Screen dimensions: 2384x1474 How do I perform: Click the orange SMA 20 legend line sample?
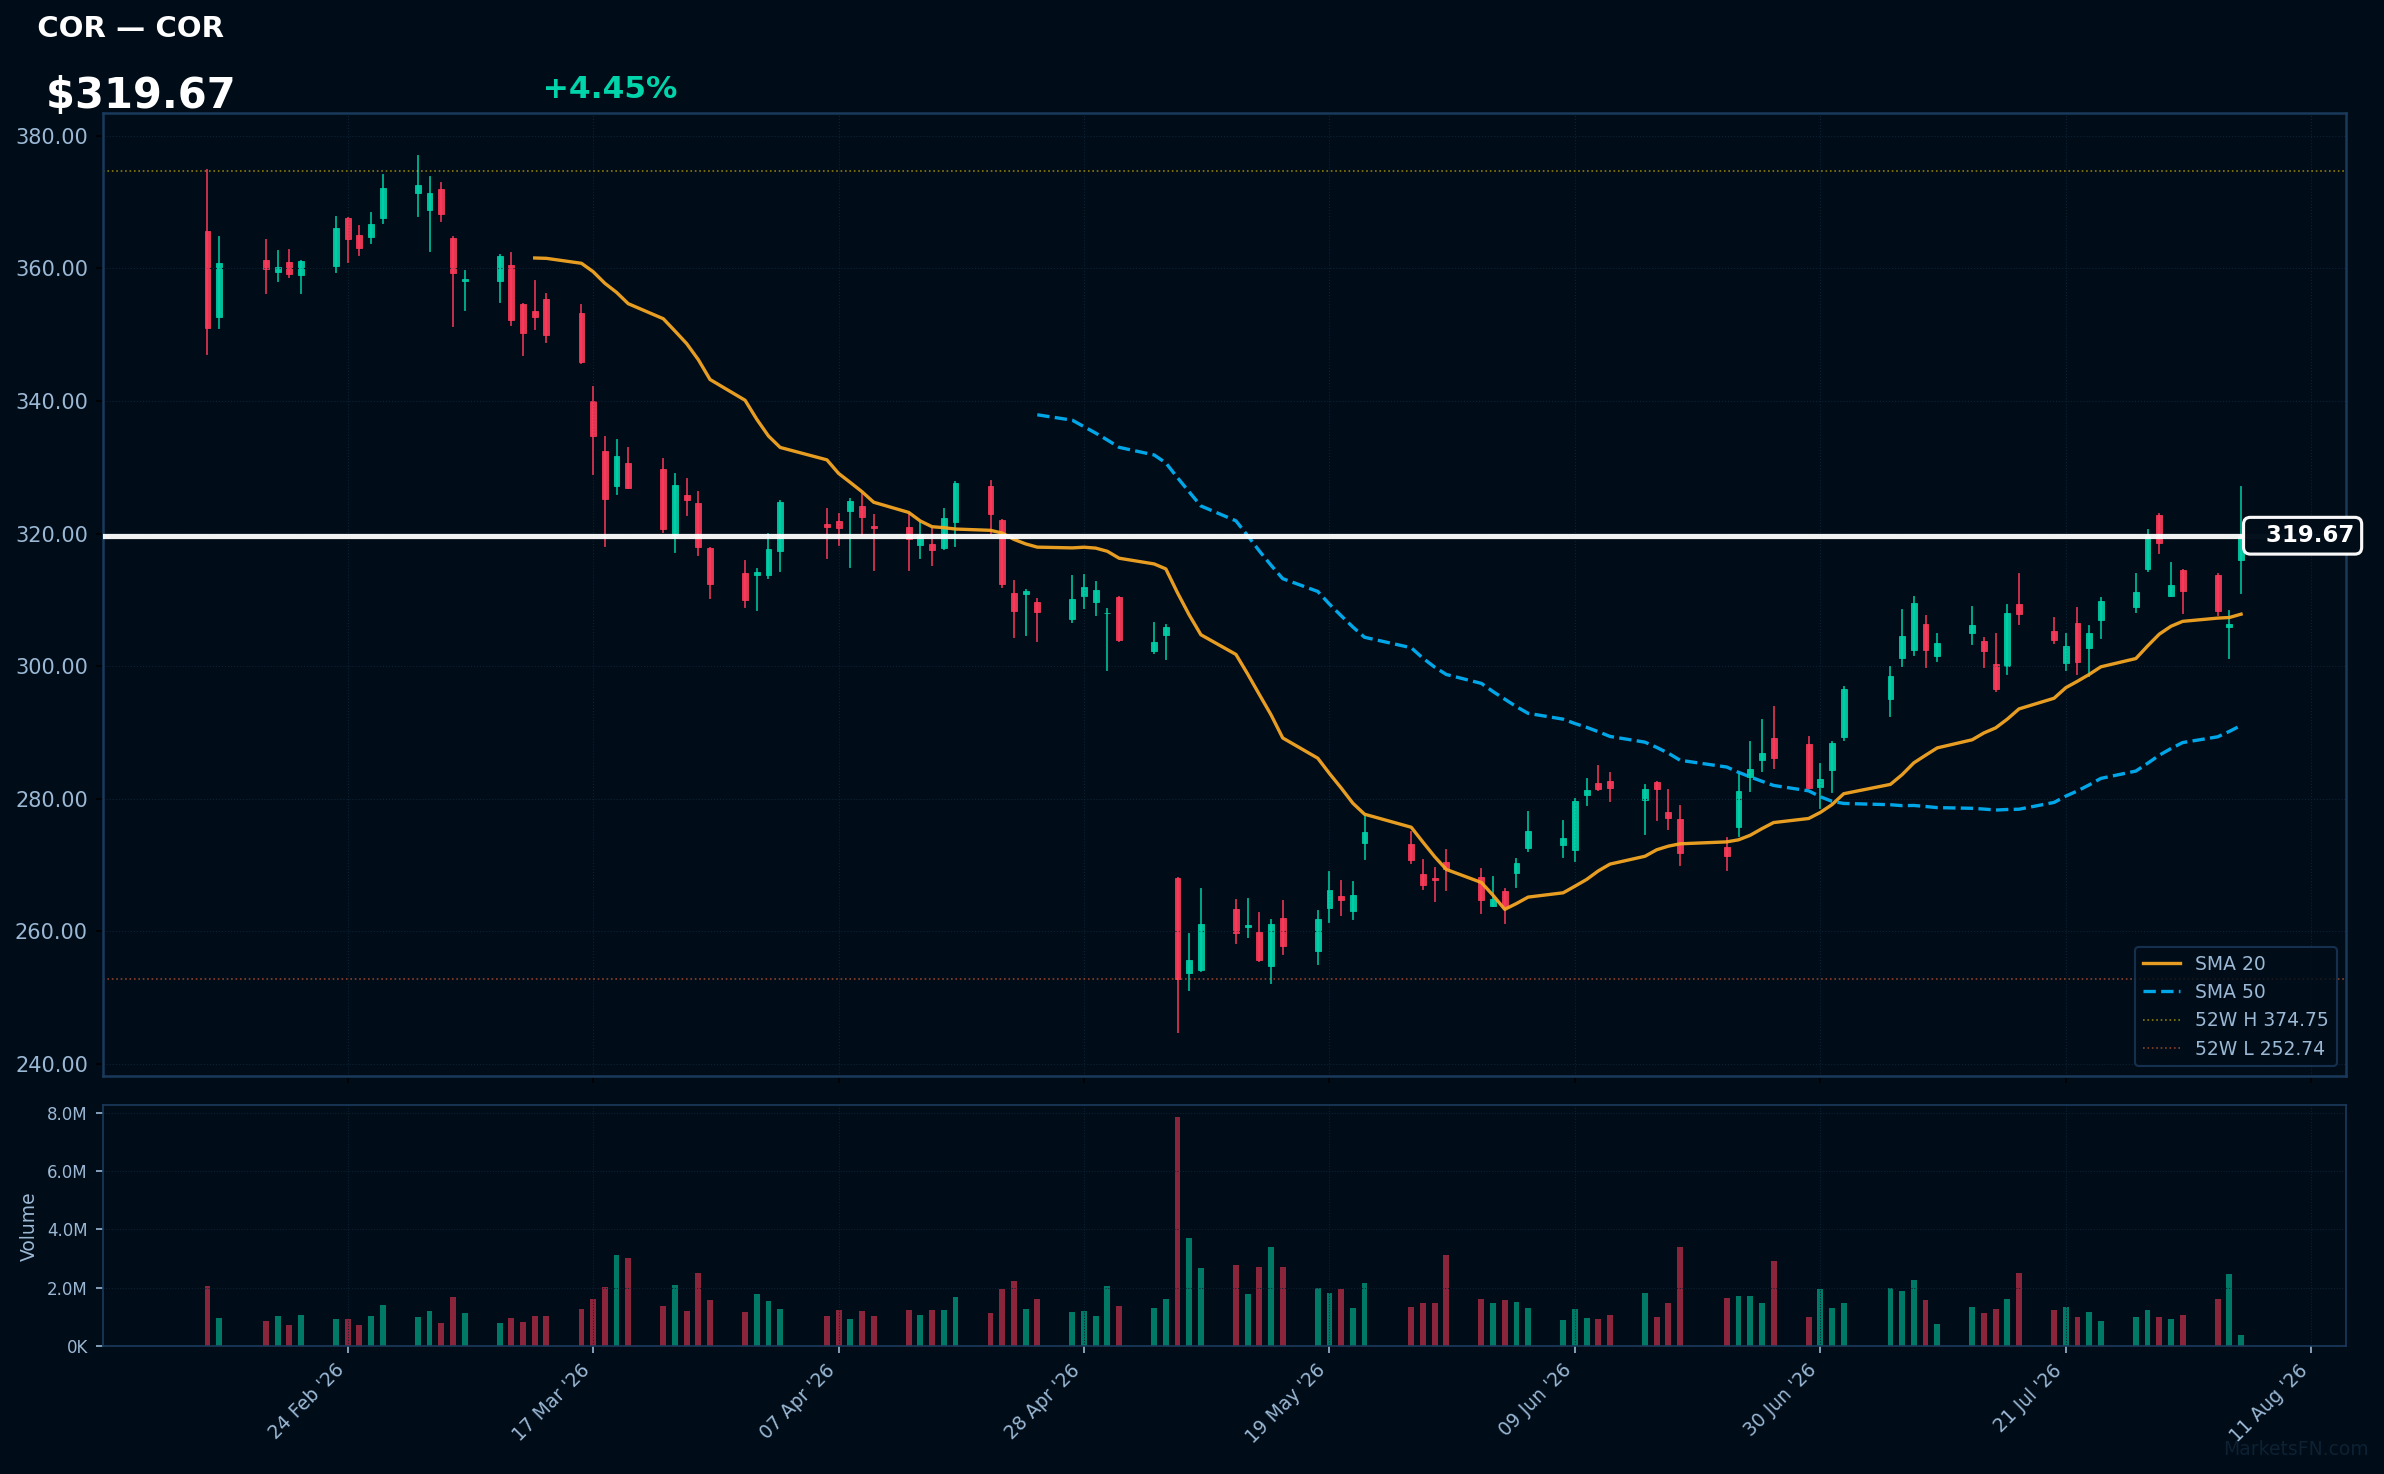pos(2162,963)
